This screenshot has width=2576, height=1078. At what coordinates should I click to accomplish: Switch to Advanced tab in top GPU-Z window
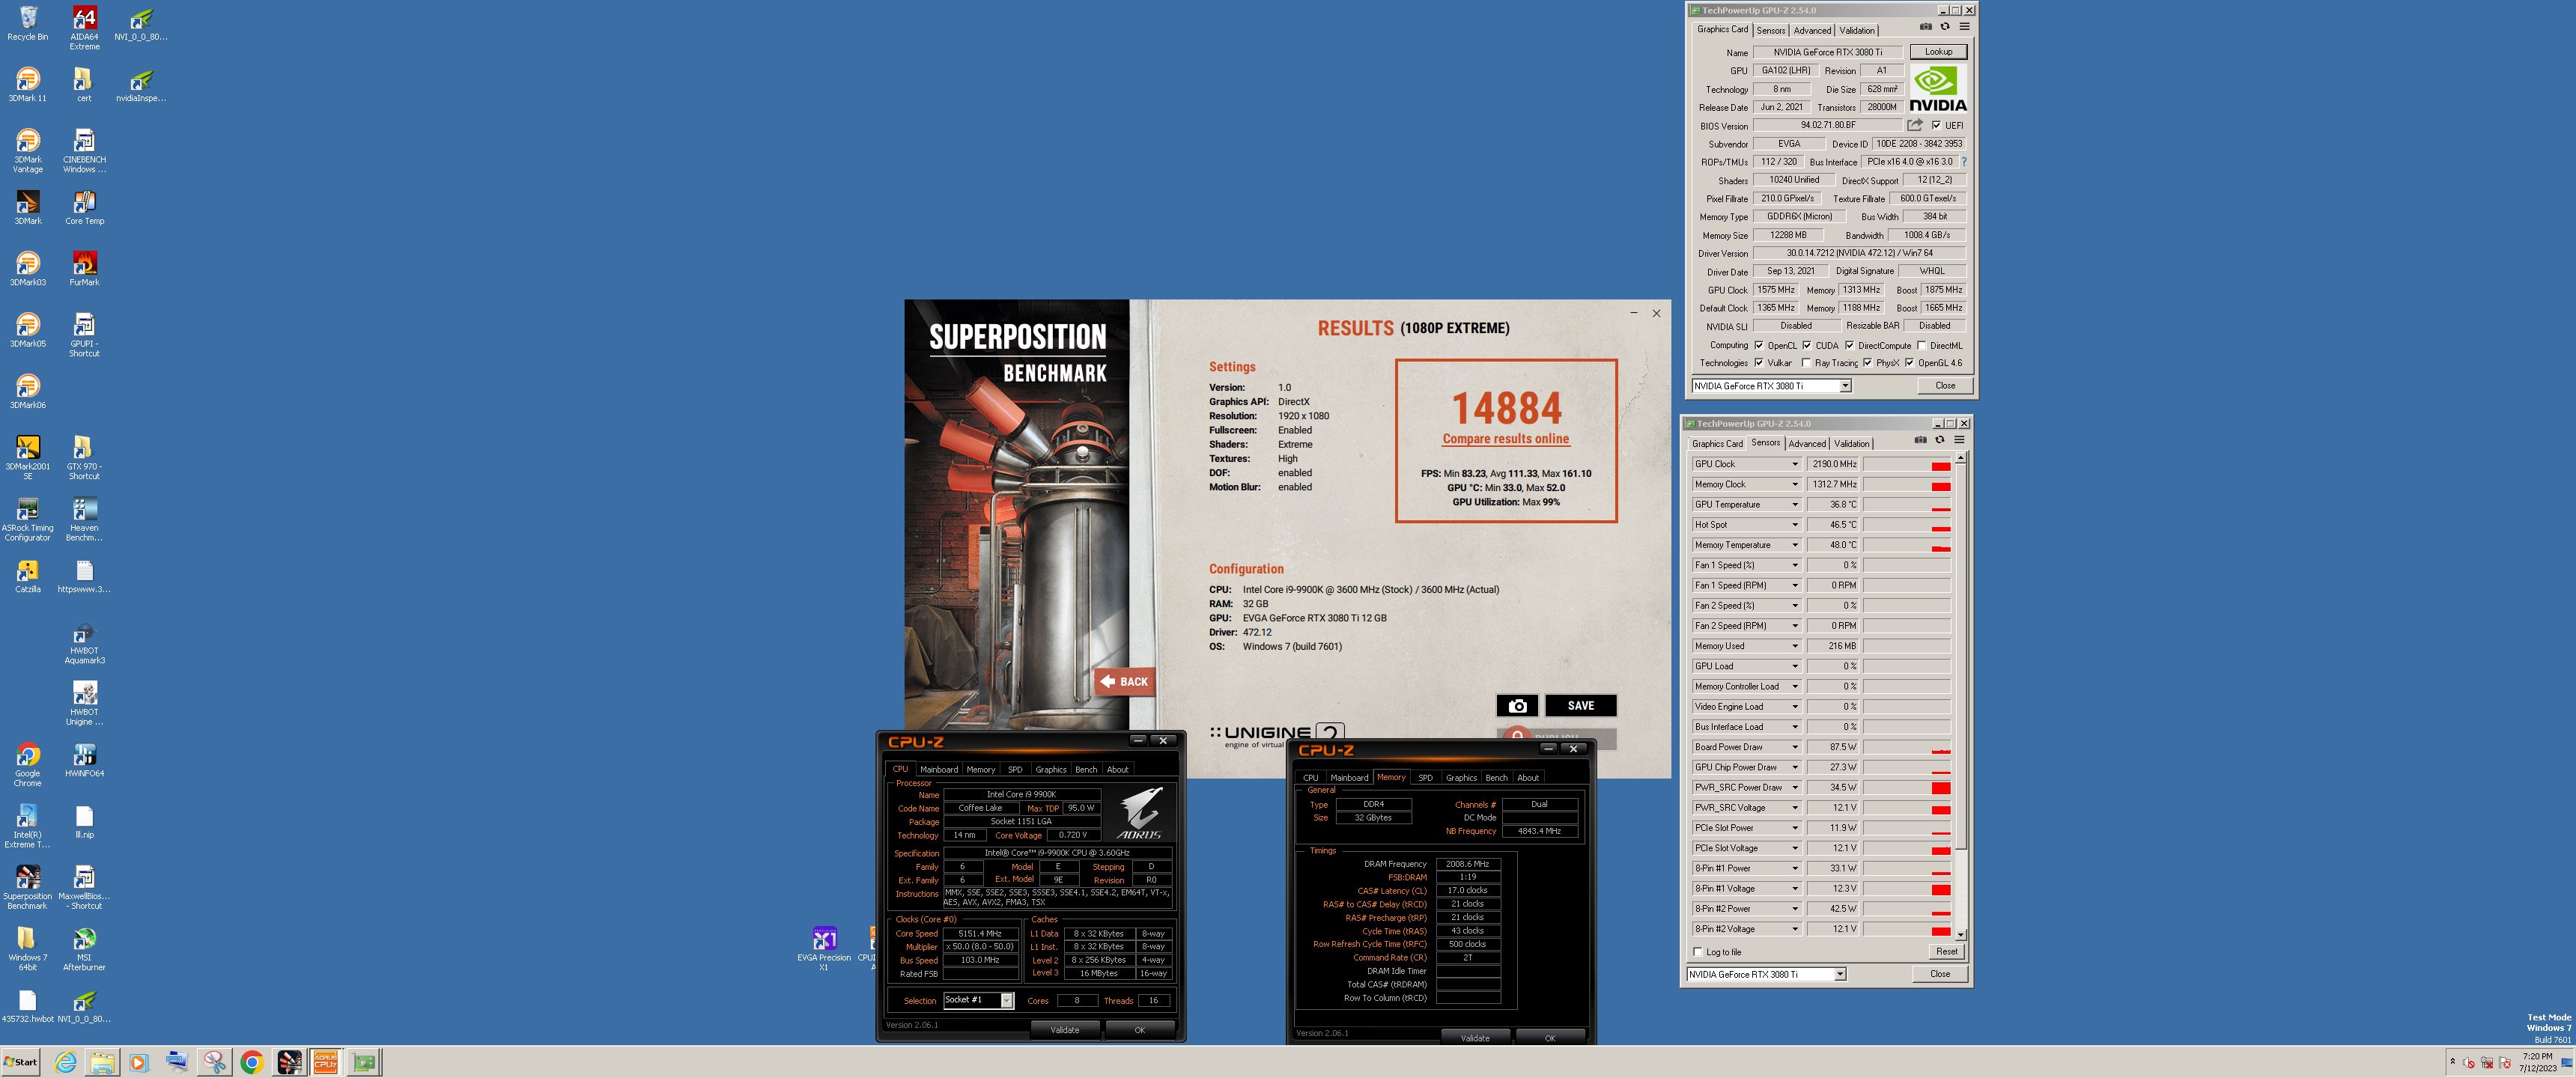point(1812,30)
